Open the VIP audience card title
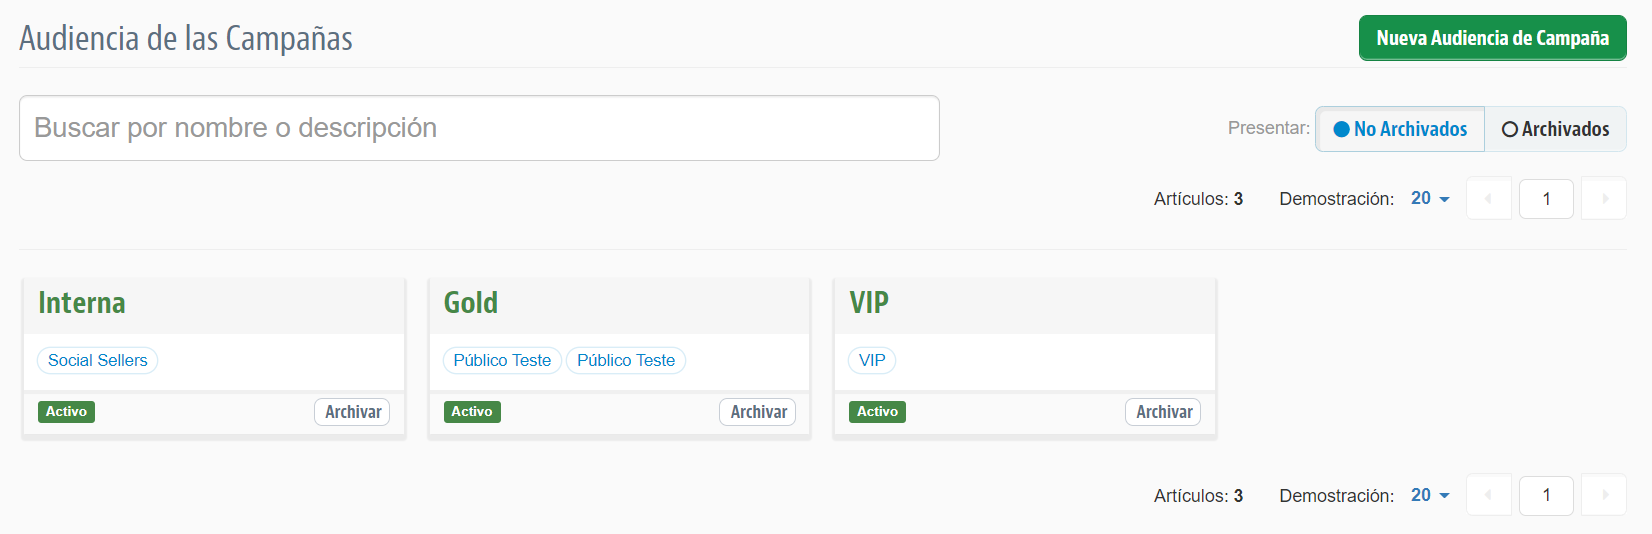This screenshot has height=534, width=1652. 869,303
